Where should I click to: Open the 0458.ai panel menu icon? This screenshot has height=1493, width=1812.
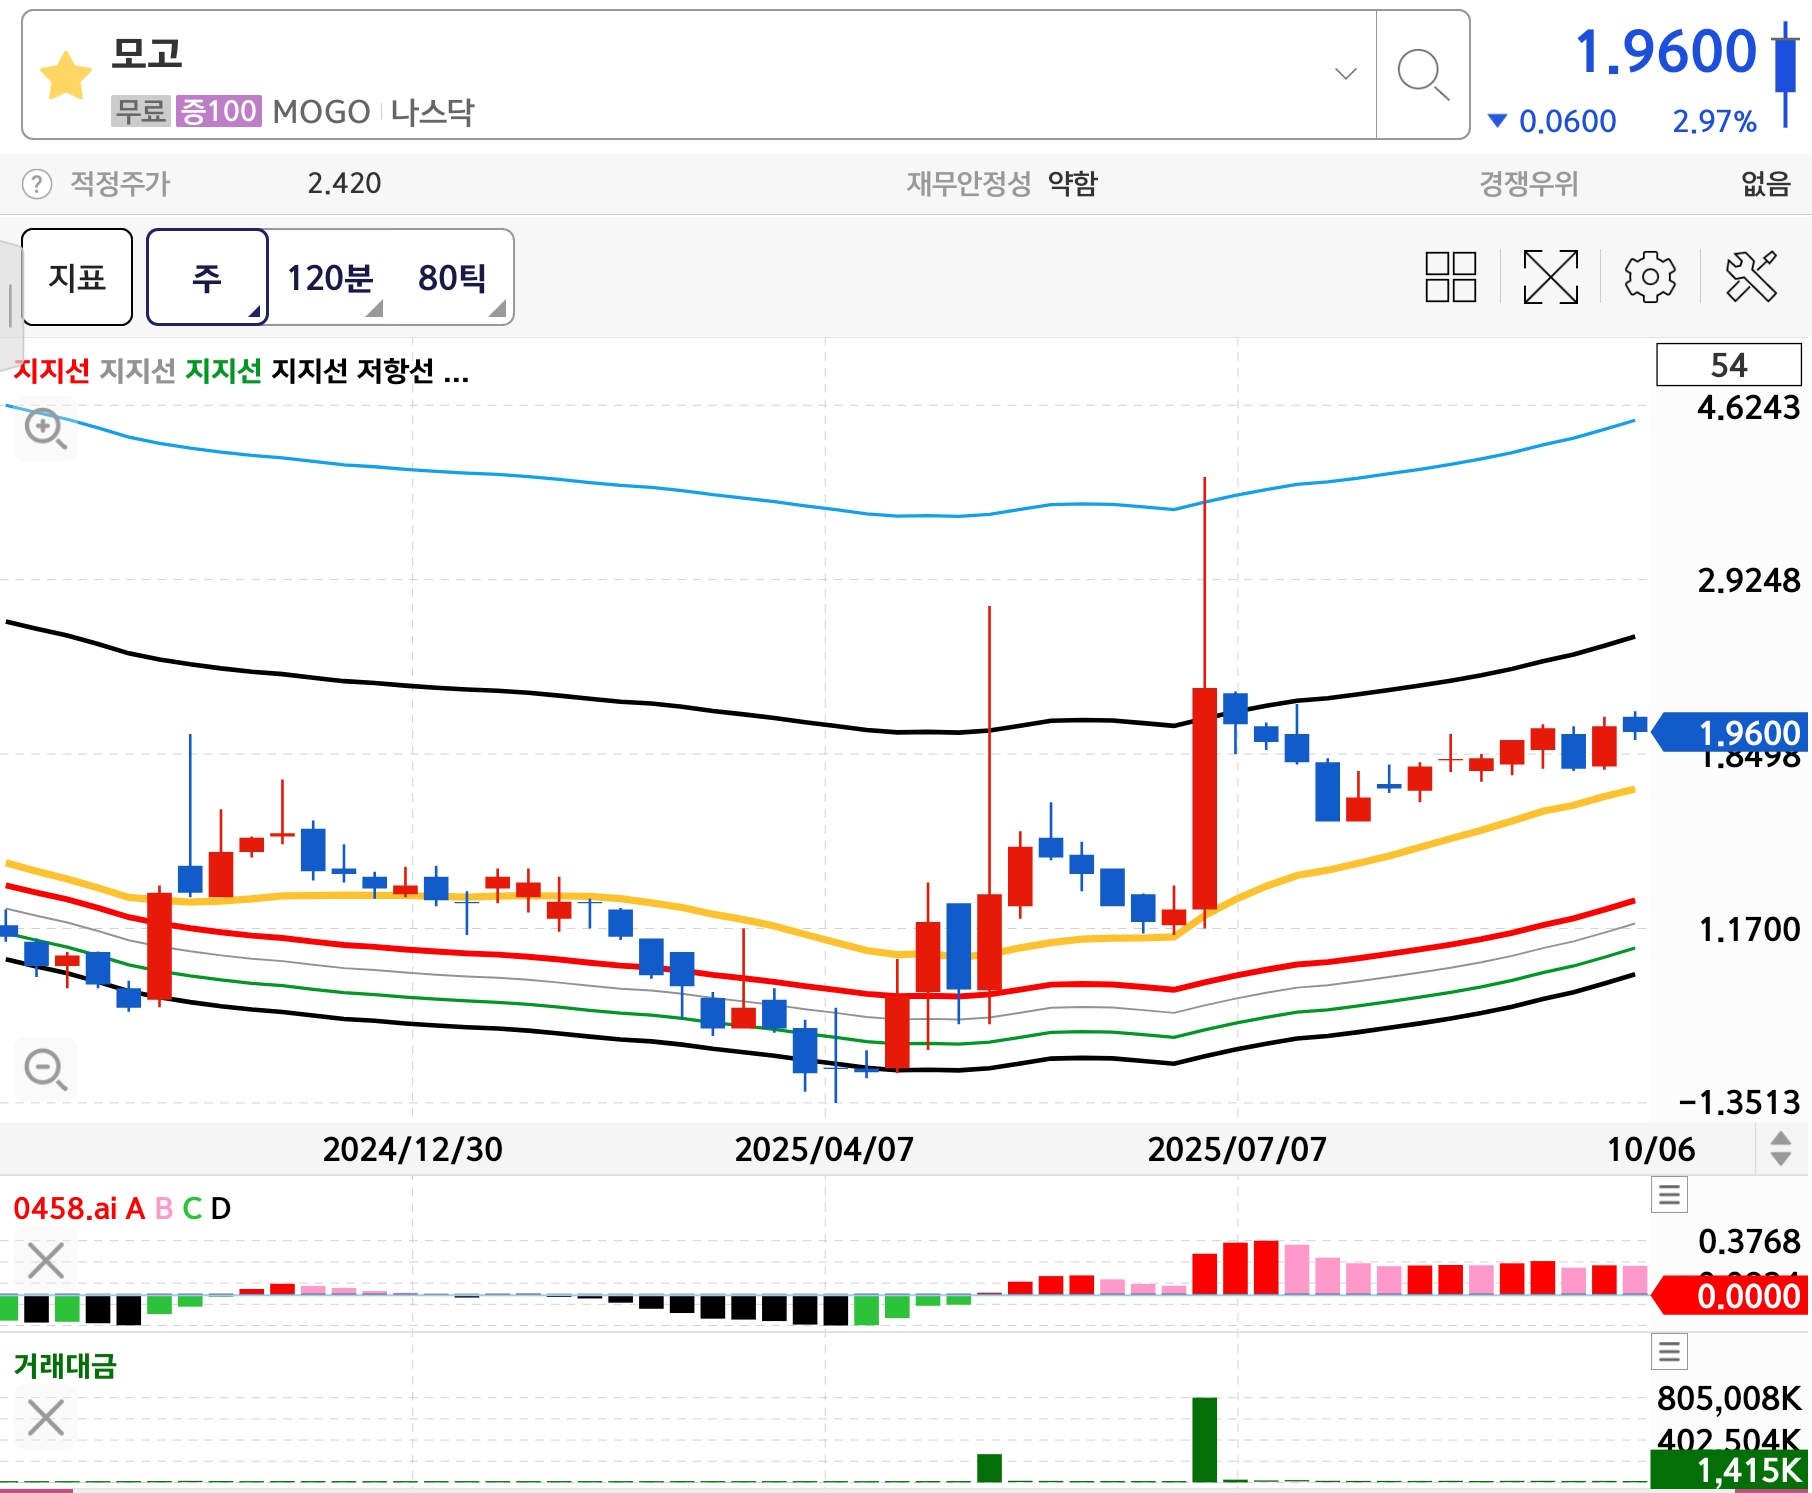[1669, 1194]
